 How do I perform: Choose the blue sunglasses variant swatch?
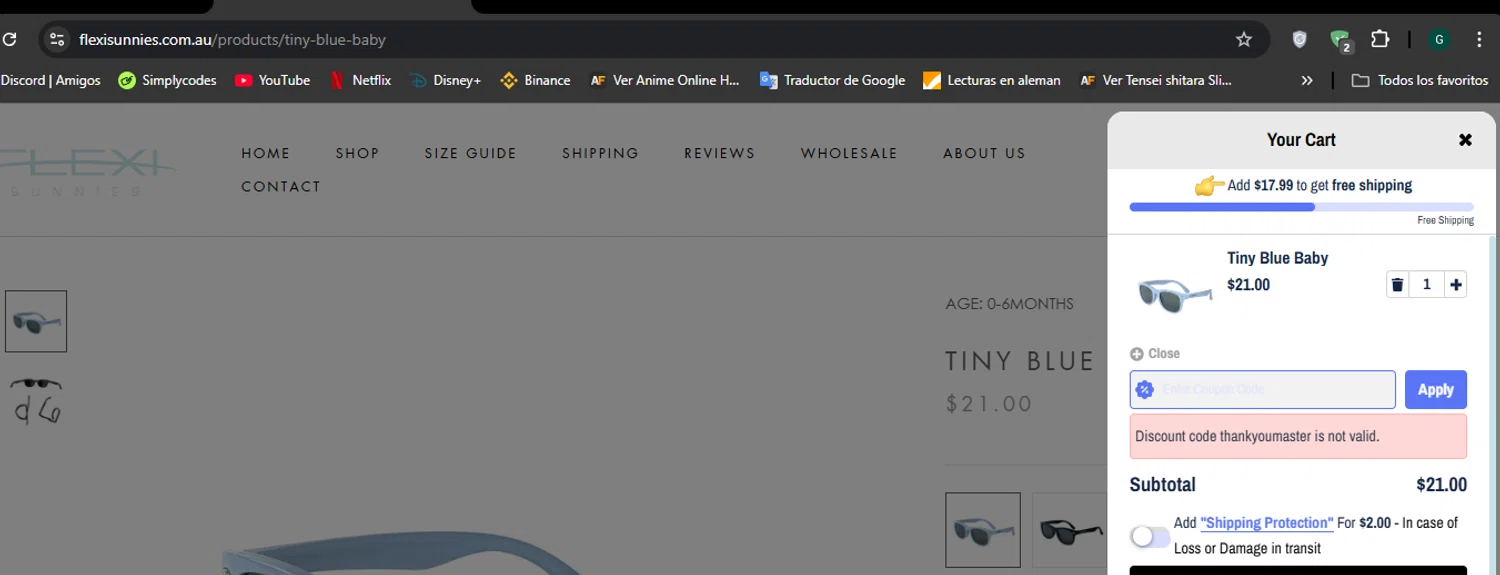click(983, 530)
